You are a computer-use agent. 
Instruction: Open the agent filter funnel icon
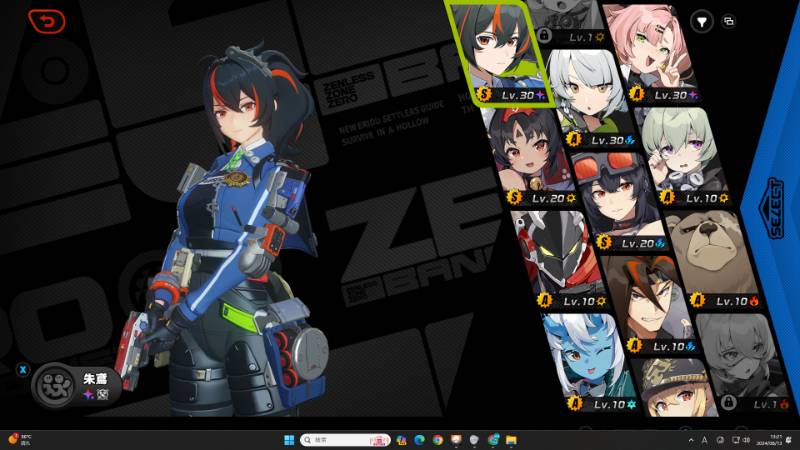702,21
